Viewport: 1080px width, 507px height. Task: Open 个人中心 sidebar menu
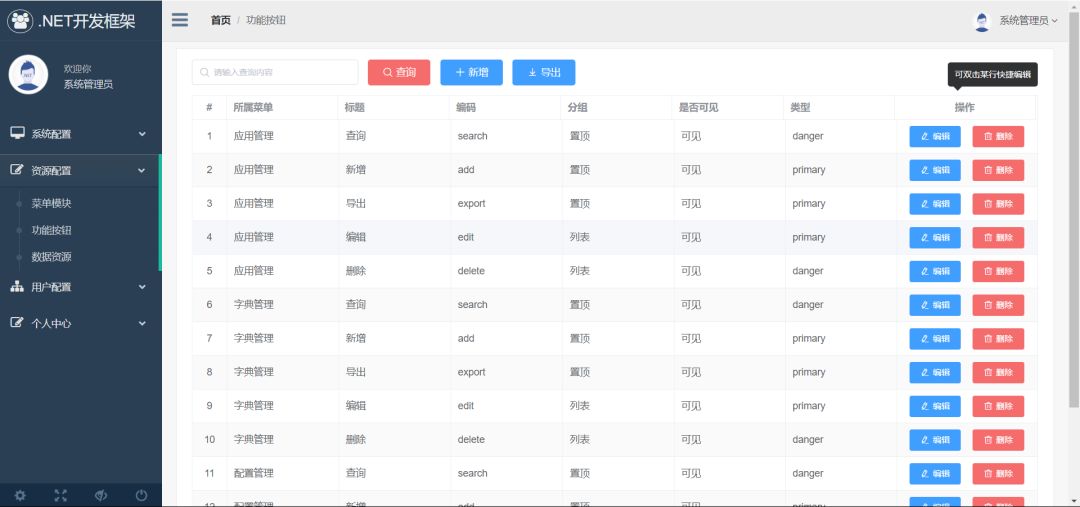tap(81, 323)
